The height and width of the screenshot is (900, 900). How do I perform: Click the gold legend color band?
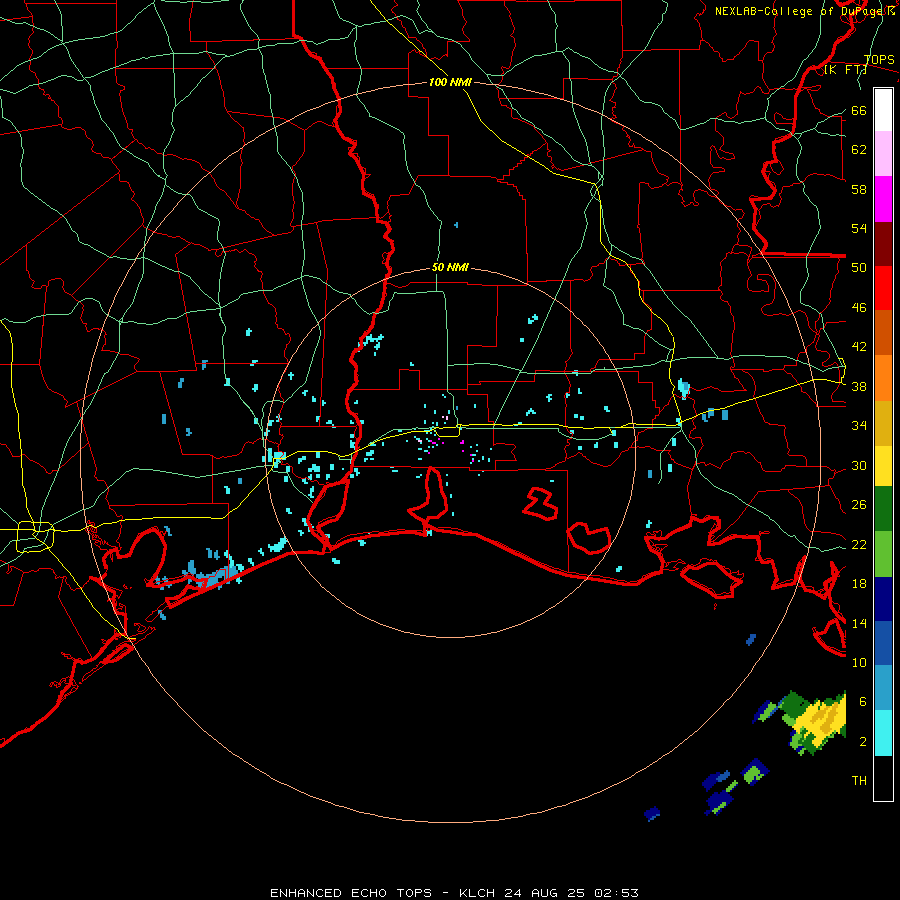tap(883, 423)
